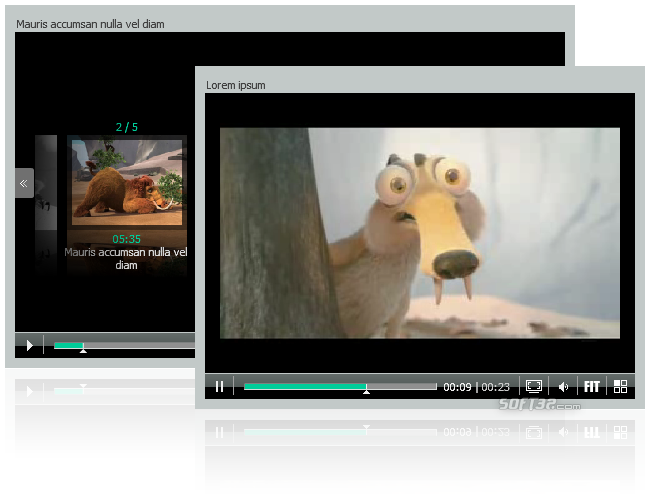Select the mammoth video thumbnail
Image resolution: width=650 pixels, height=500 pixels.
127,182
